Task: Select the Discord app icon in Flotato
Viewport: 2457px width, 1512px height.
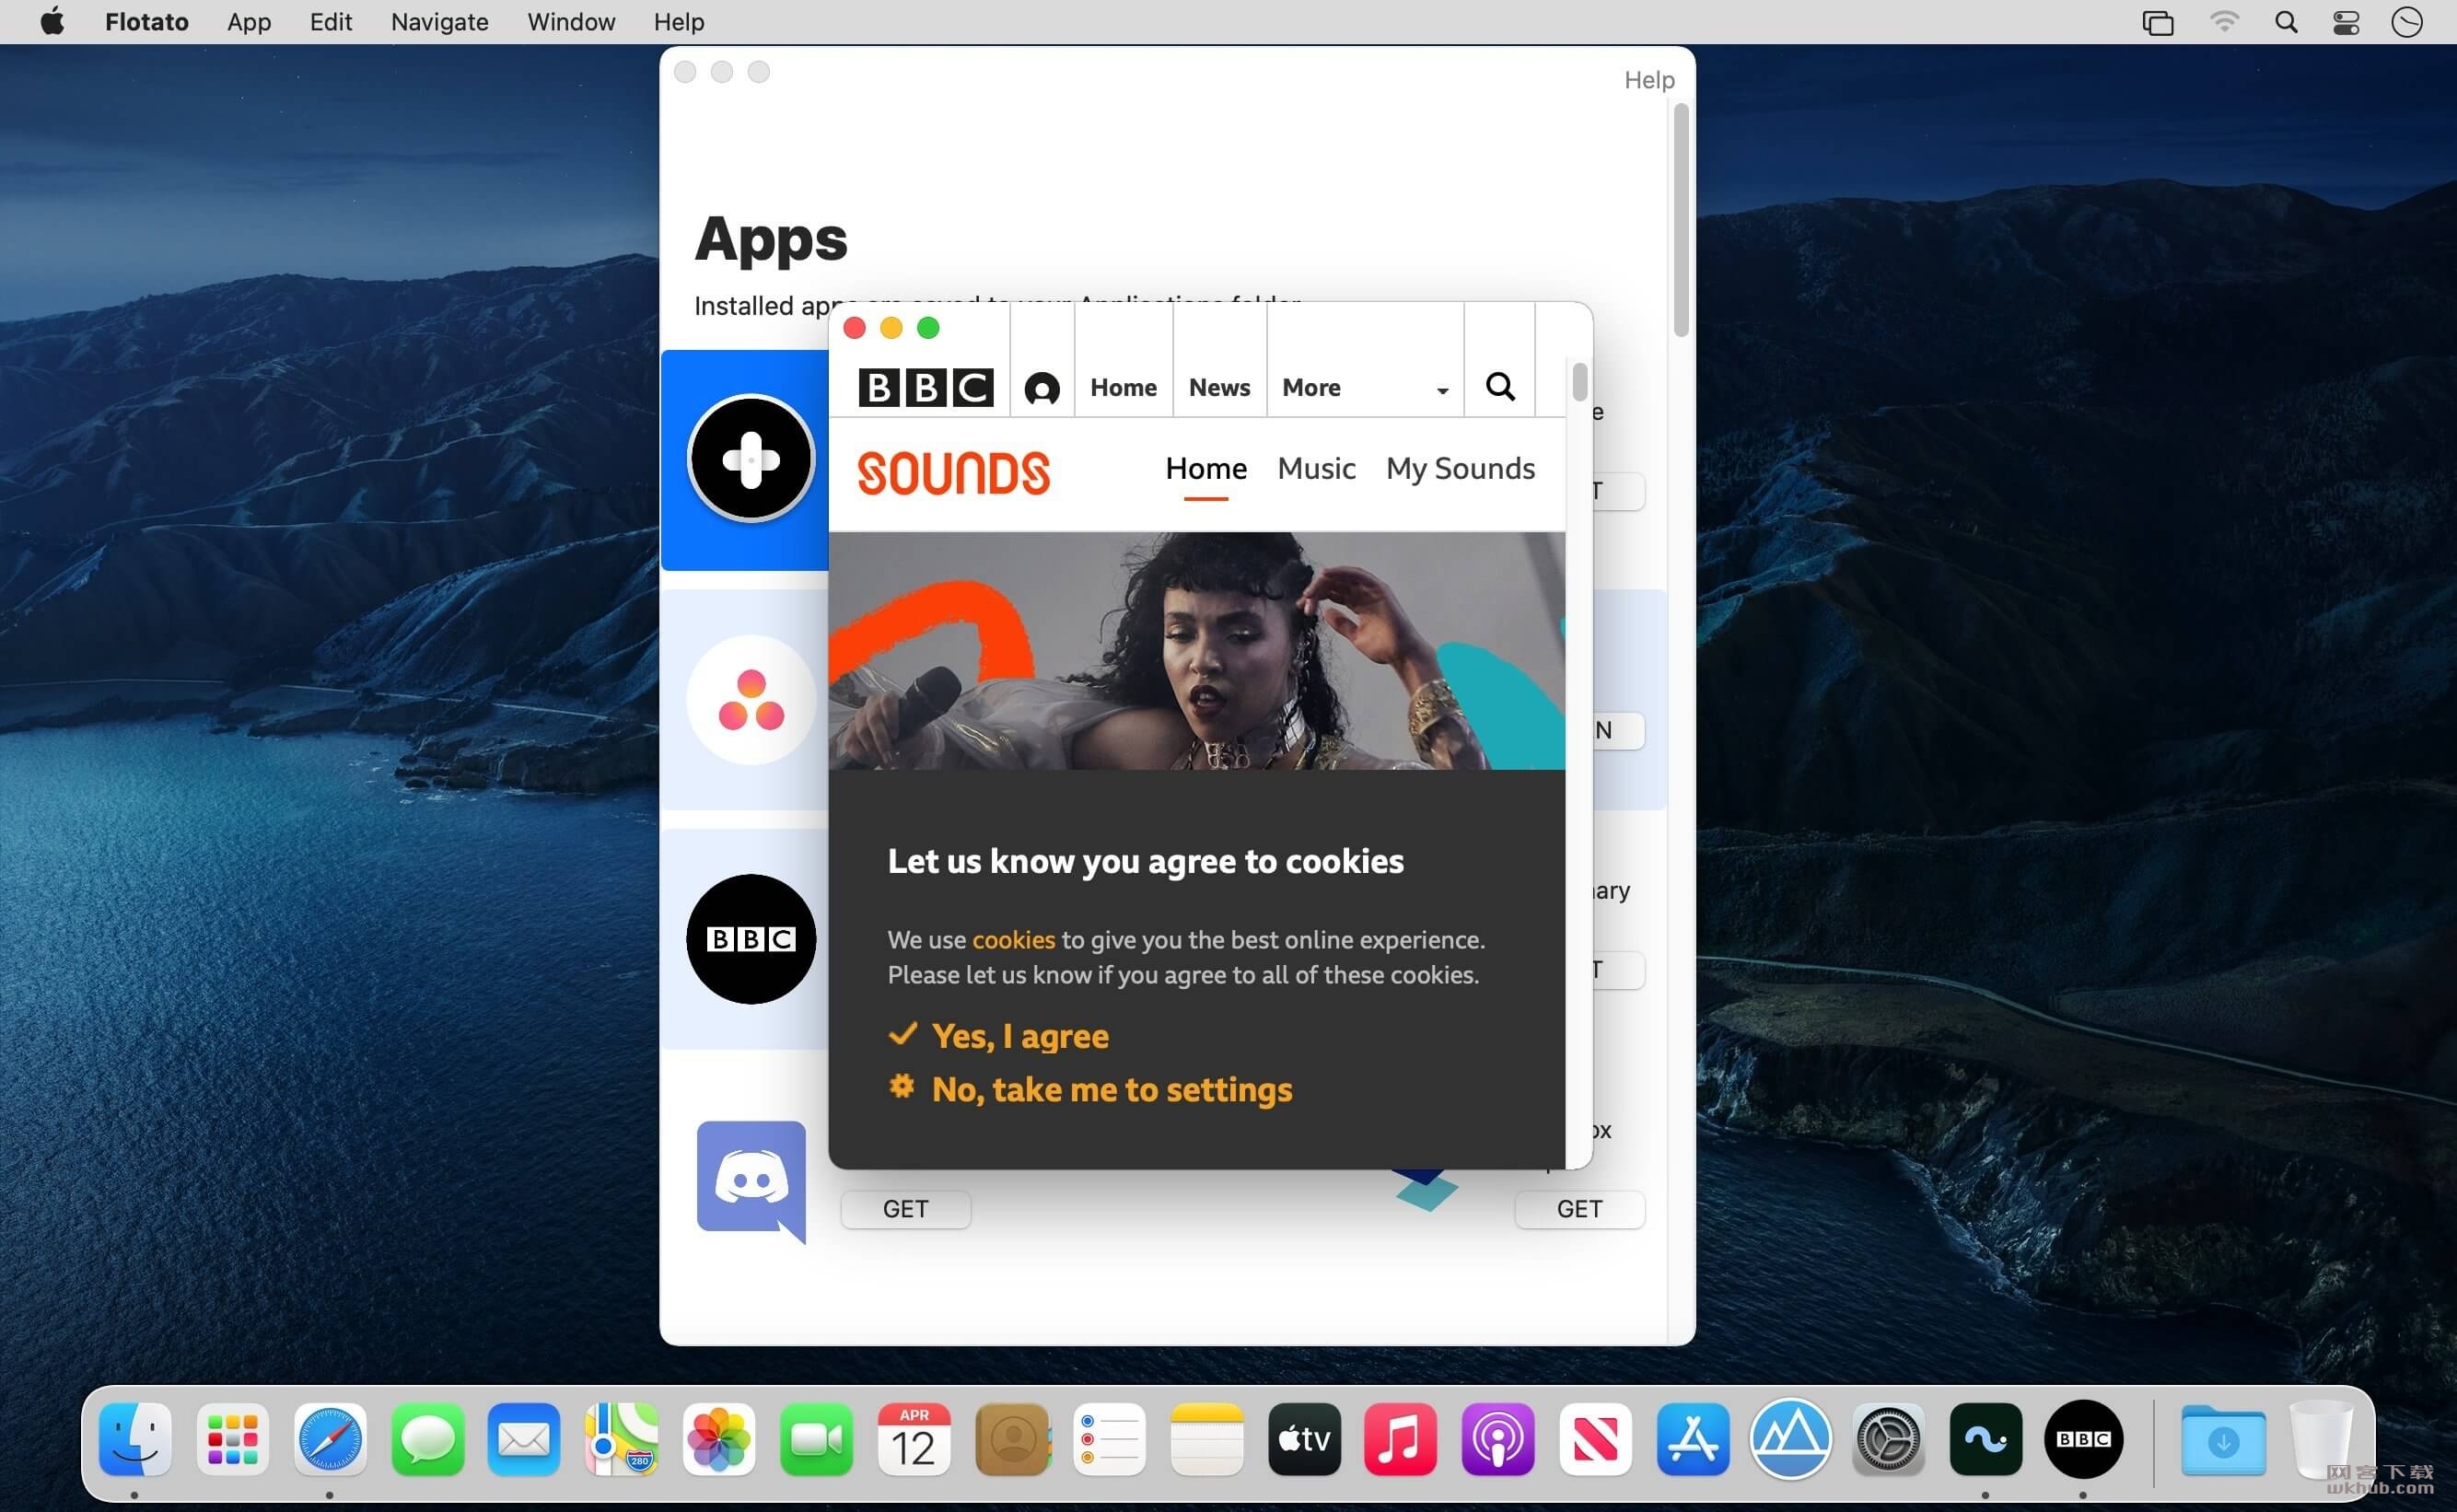Action: point(751,1181)
